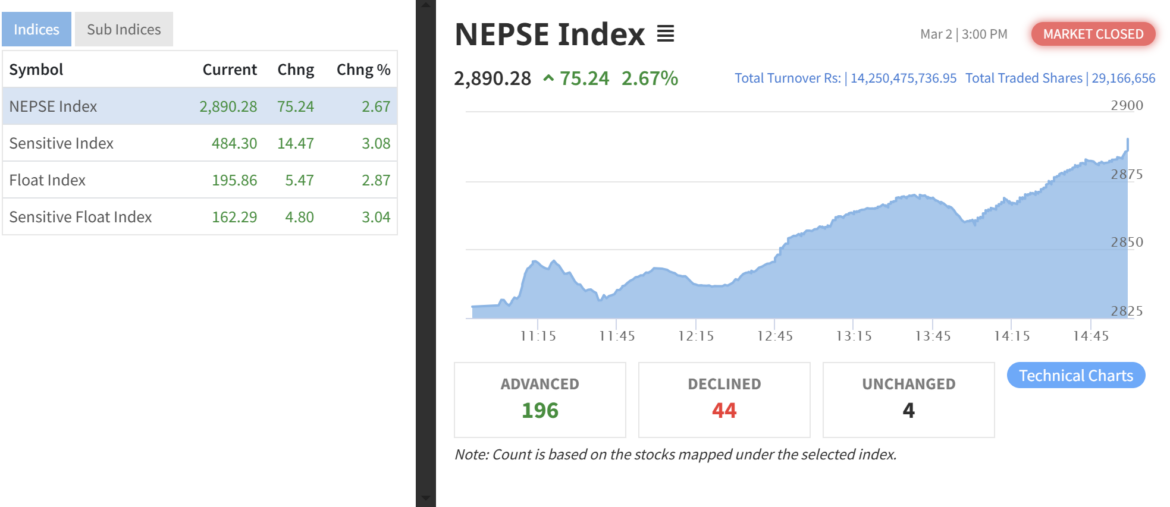Switch to the Indices tab
Screen dimensions: 1170x507
coord(36,29)
